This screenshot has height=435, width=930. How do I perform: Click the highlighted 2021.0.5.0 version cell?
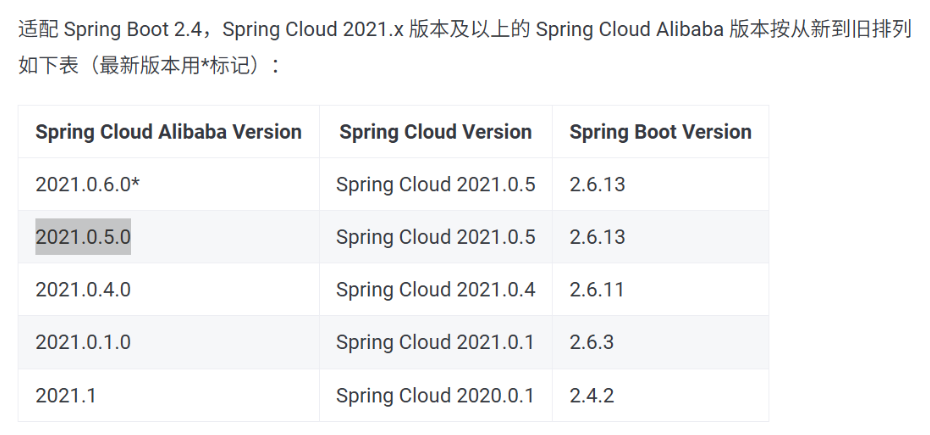point(168,237)
